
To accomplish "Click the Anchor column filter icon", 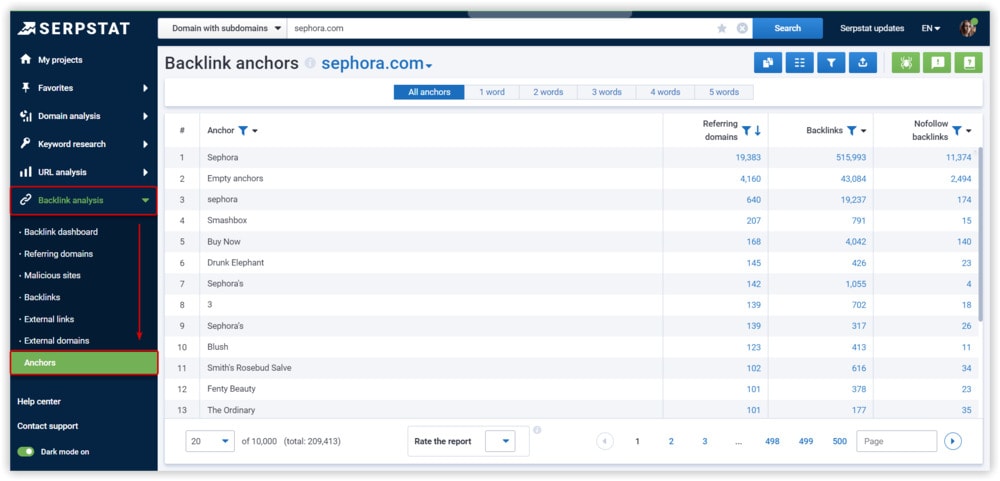I will pyautogui.click(x=242, y=130).
